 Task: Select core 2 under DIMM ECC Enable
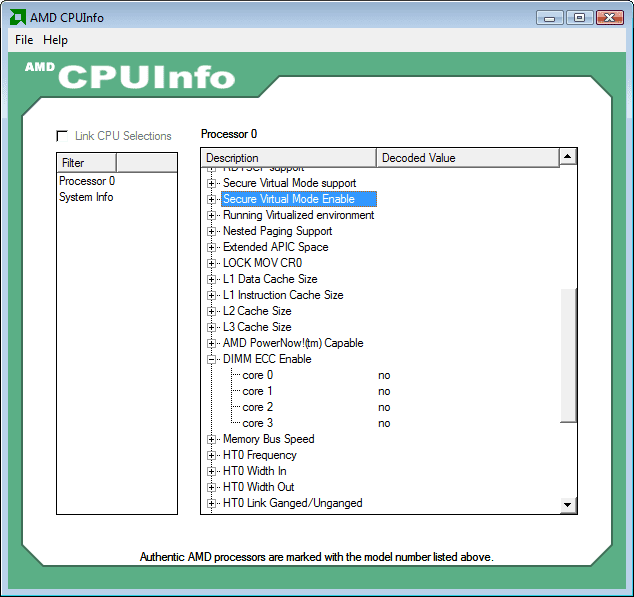(x=258, y=407)
